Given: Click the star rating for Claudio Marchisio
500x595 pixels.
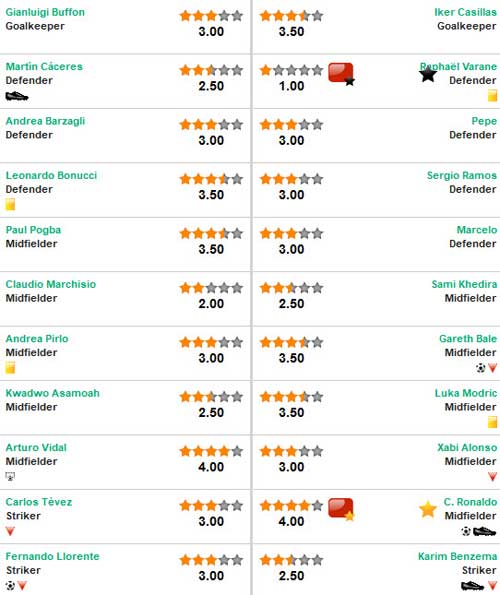Looking at the screenshot, I should [x=211, y=288].
